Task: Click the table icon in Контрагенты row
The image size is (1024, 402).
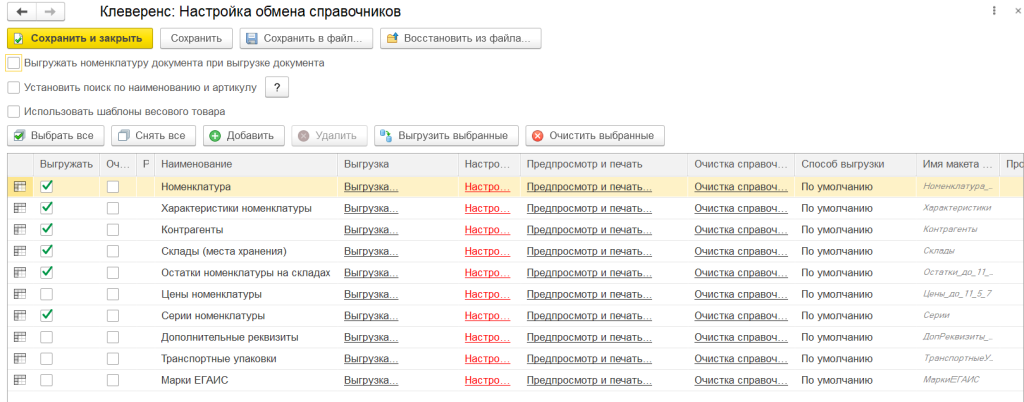Action: [20, 230]
